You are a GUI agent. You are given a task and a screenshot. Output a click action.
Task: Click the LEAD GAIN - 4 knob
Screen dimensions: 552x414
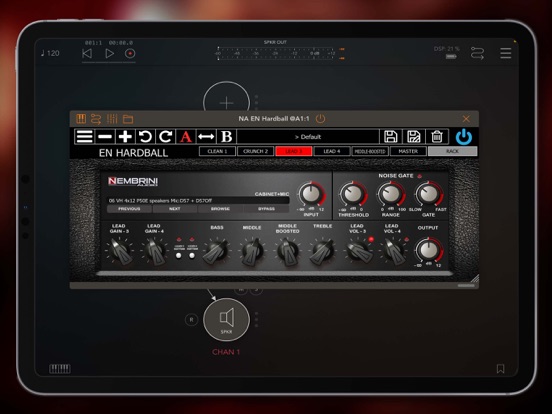tap(155, 251)
